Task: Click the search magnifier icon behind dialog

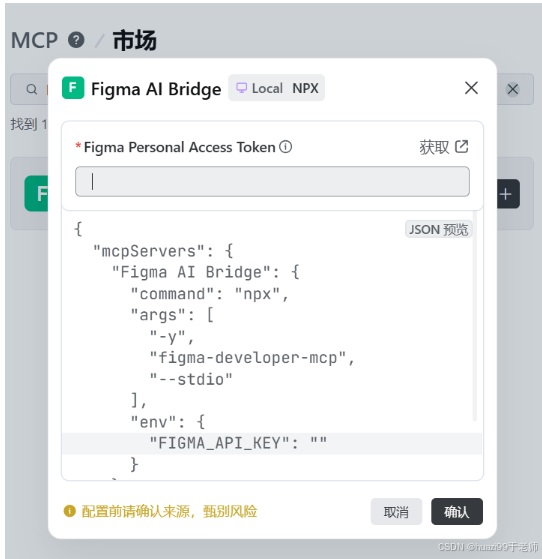Action: [32, 89]
